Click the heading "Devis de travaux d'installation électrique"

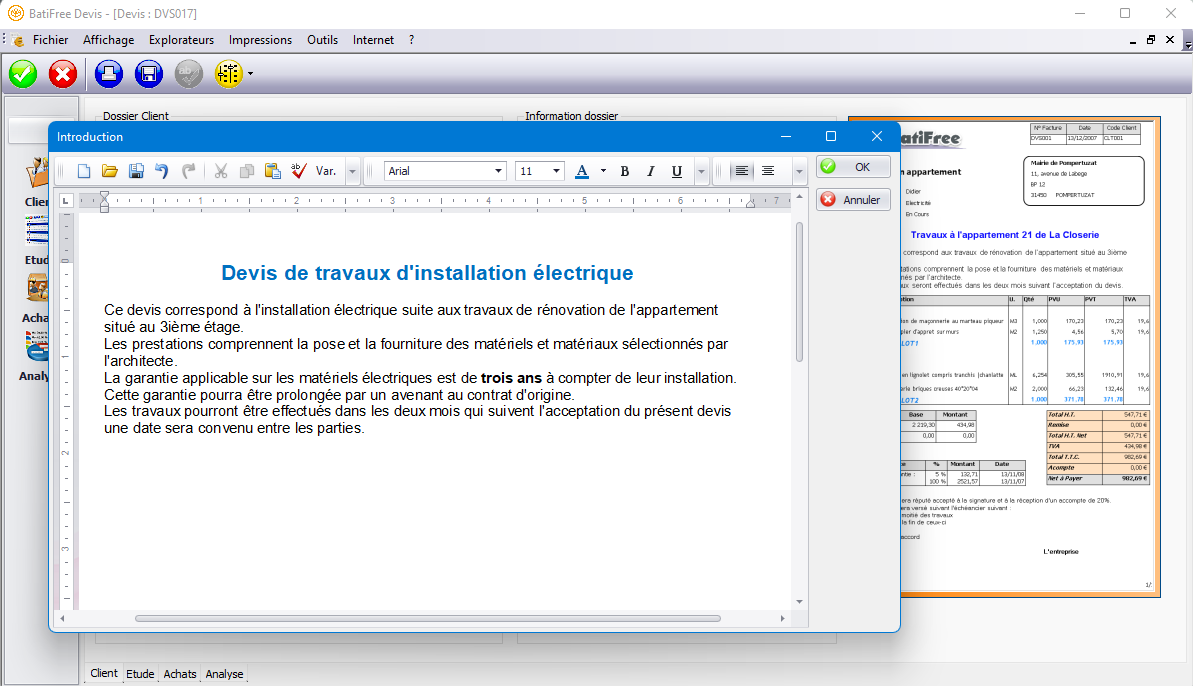tap(427, 273)
